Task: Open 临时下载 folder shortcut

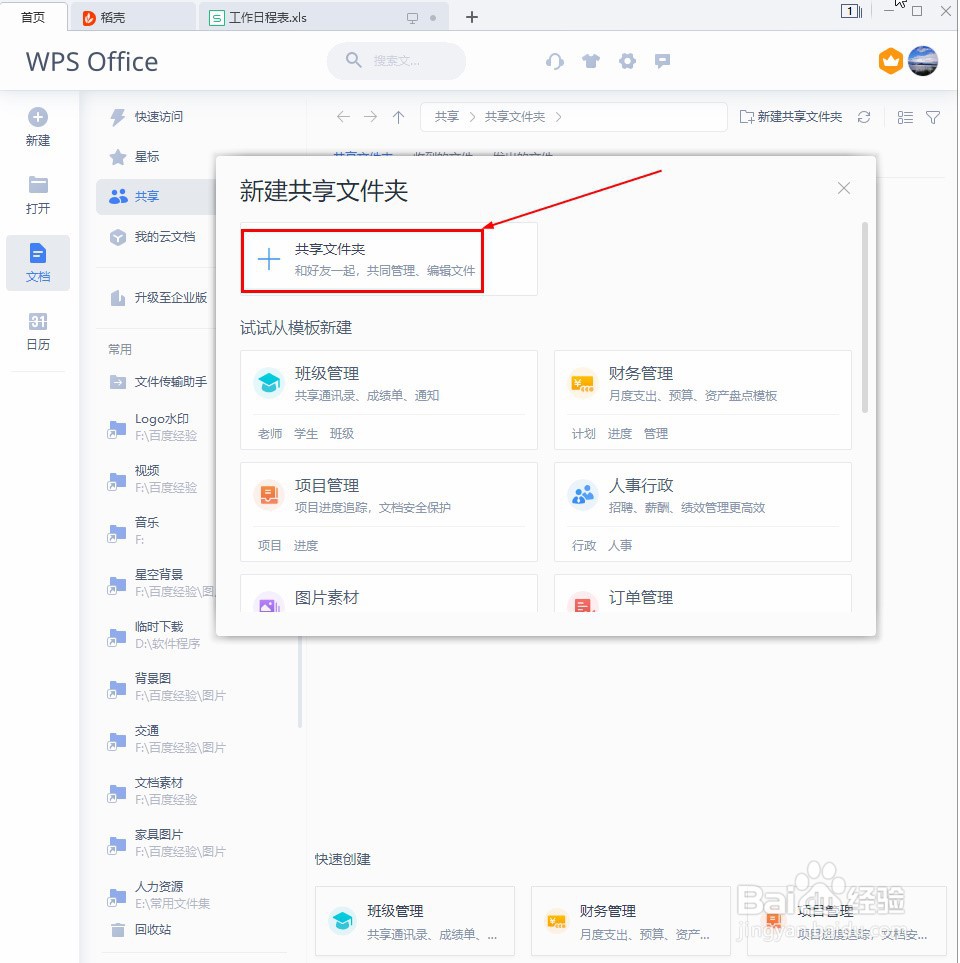Action: click(x=154, y=635)
